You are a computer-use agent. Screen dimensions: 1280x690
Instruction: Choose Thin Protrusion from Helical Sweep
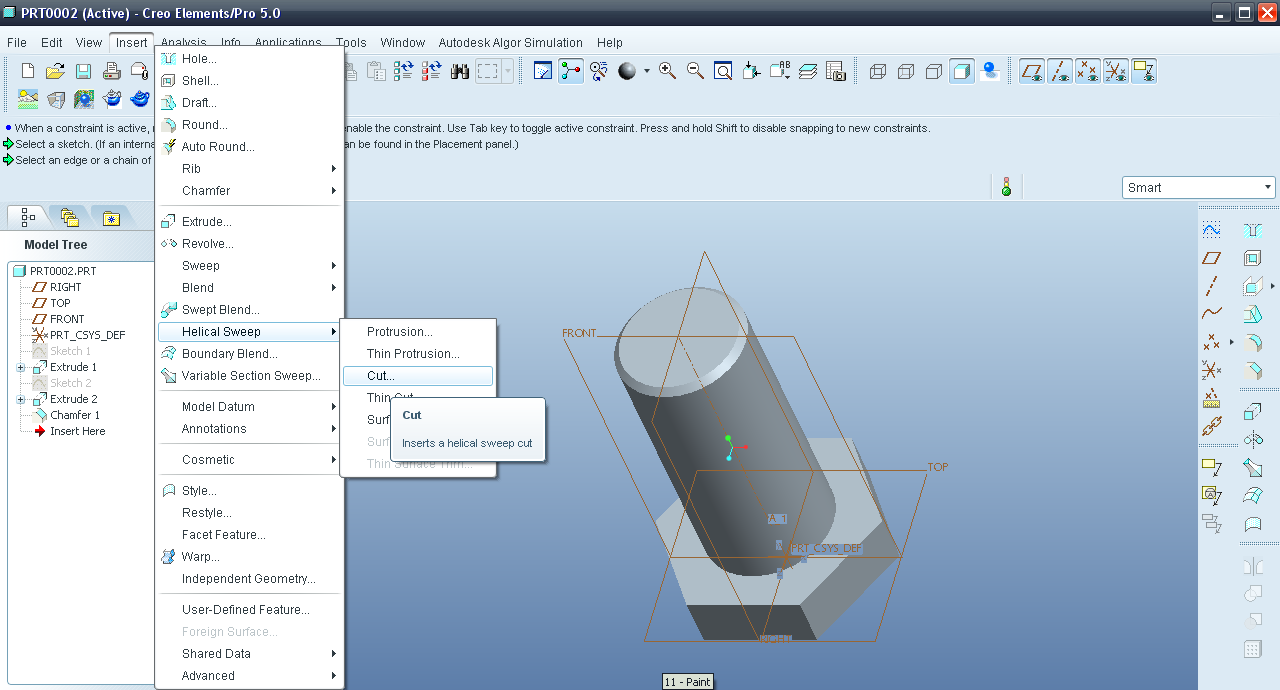[418, 354]
